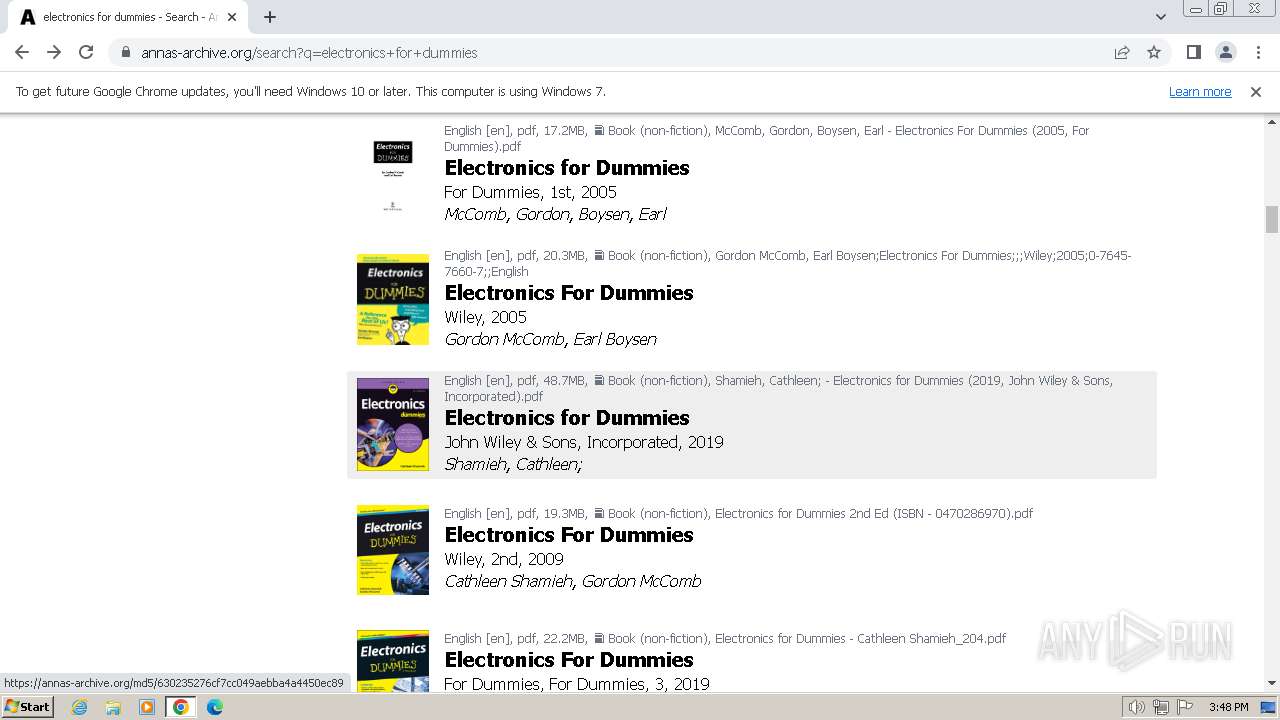Open Chrome's three-dot menu
Image resolution: width=1280 pixels, height=720 pixels.
1257,52
